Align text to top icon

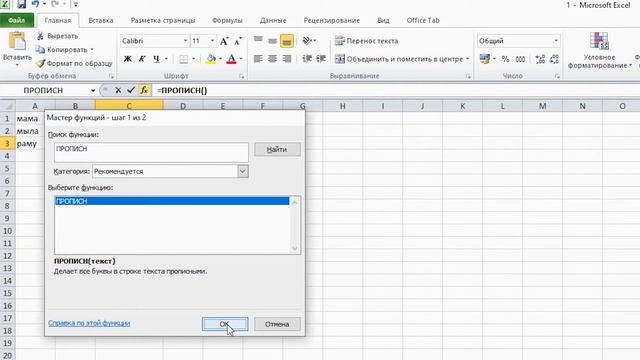pyautogui.click(x=258, y=40)
